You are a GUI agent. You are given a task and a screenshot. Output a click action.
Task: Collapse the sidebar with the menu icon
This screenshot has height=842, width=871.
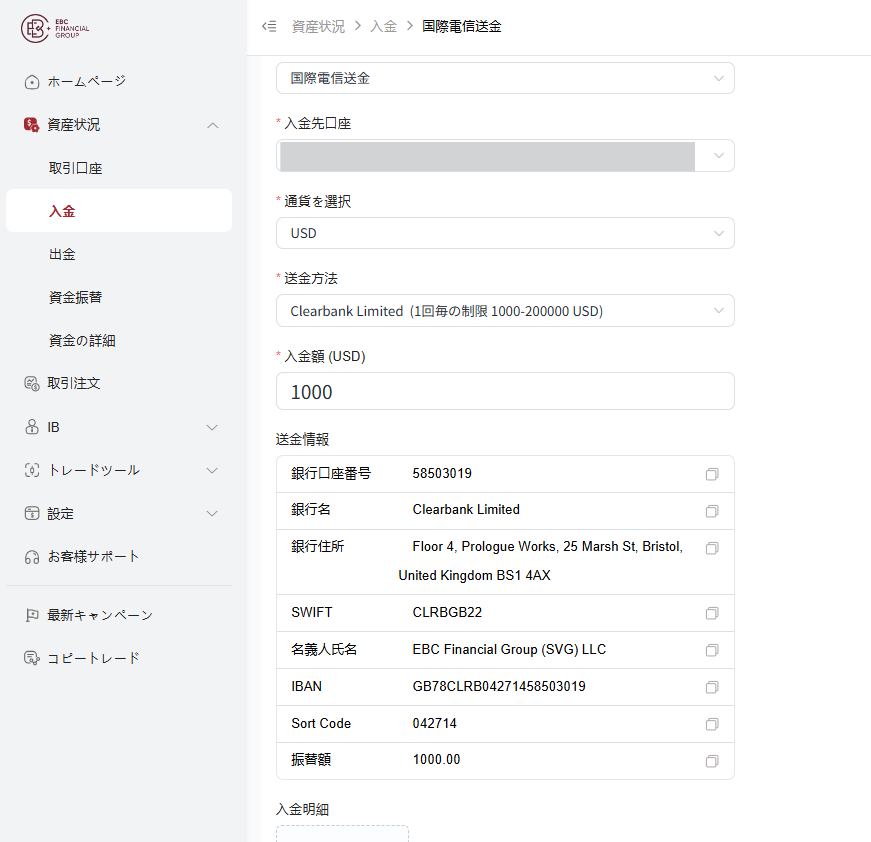point(269,26)
